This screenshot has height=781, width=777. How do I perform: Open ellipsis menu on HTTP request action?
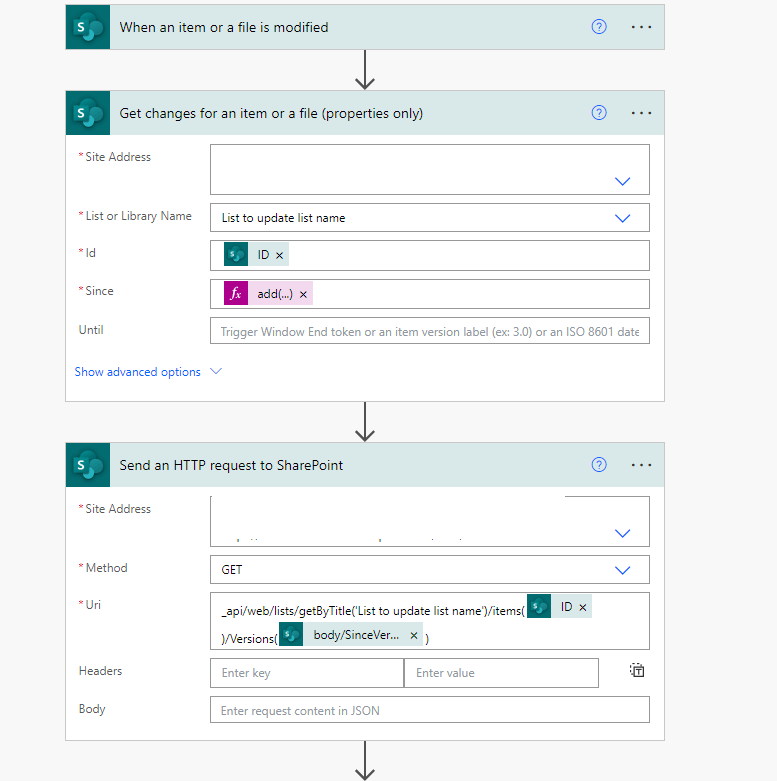tap(642, 464)
